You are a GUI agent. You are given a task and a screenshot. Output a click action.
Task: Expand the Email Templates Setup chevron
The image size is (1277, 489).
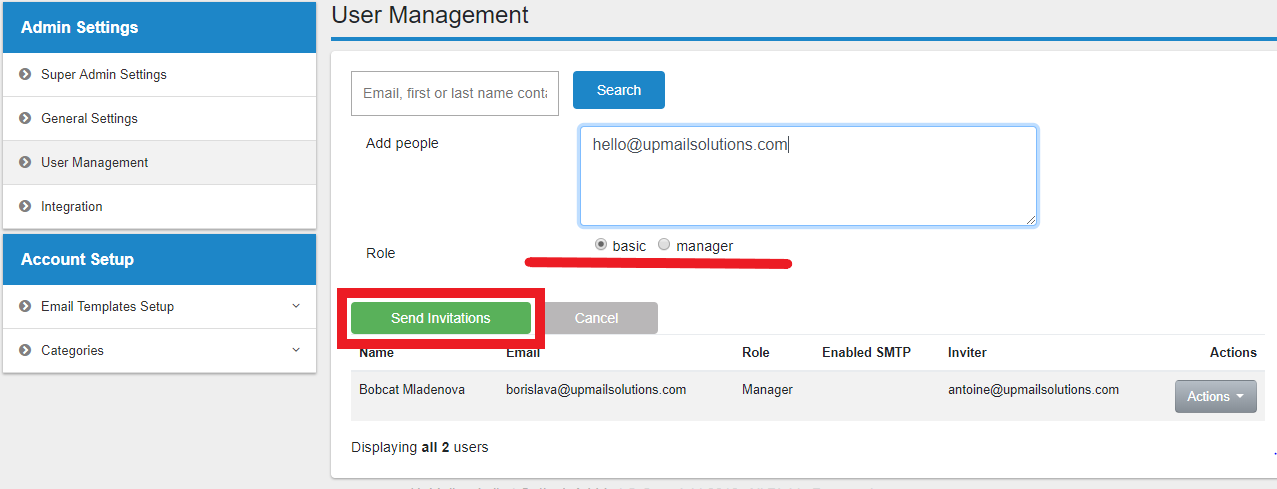pos(296,306)
